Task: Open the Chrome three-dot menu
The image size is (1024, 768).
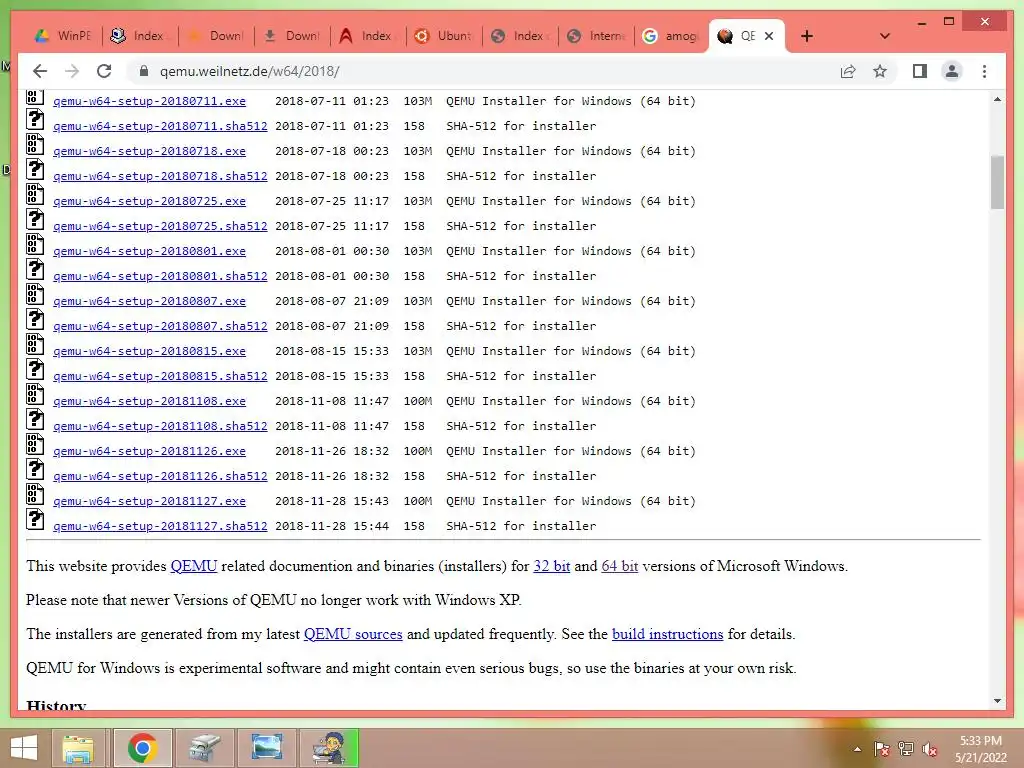Action: pos(984,71)
